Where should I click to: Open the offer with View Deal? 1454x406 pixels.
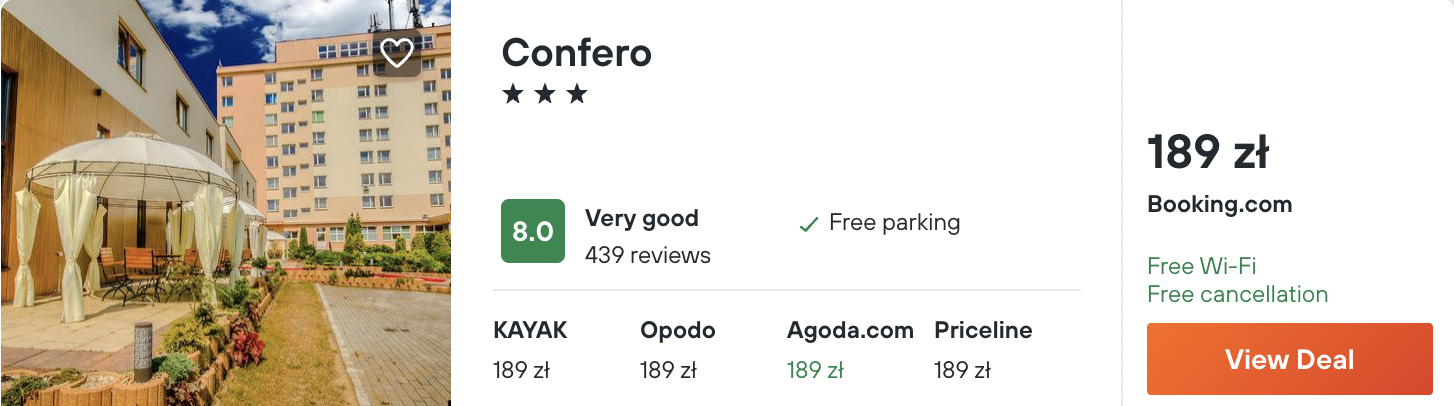pos(1290,359)
